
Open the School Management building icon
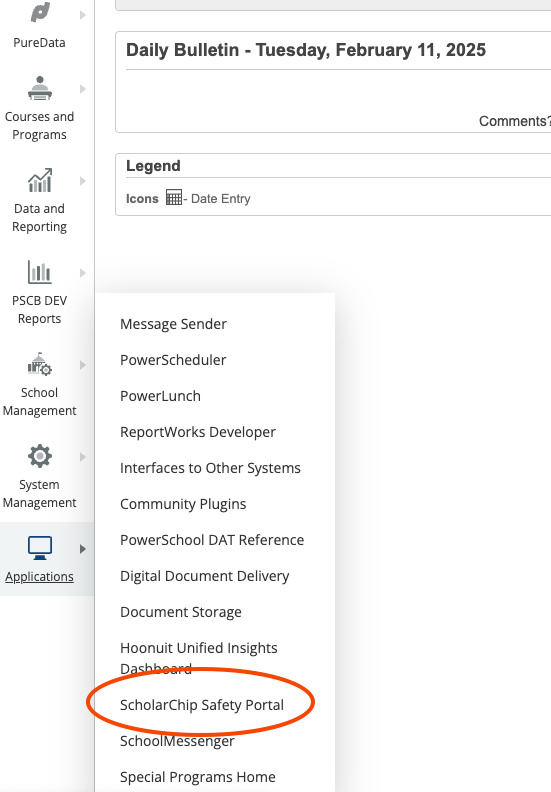tap(39, 364)
